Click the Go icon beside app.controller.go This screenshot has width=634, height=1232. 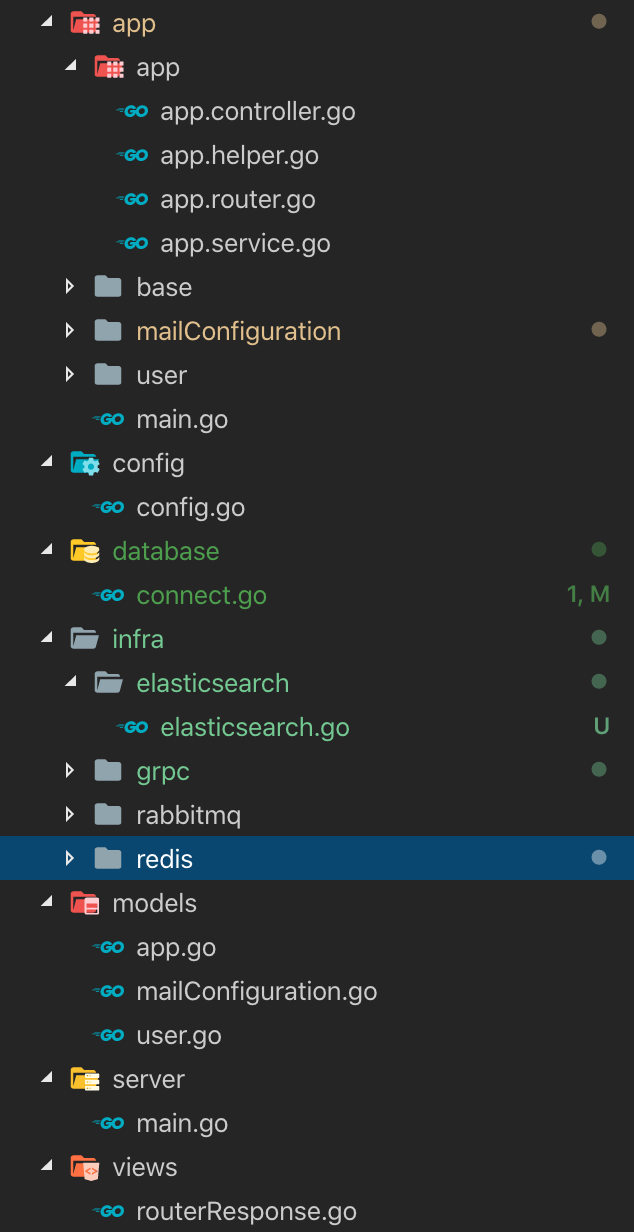[x=131, y=111]
